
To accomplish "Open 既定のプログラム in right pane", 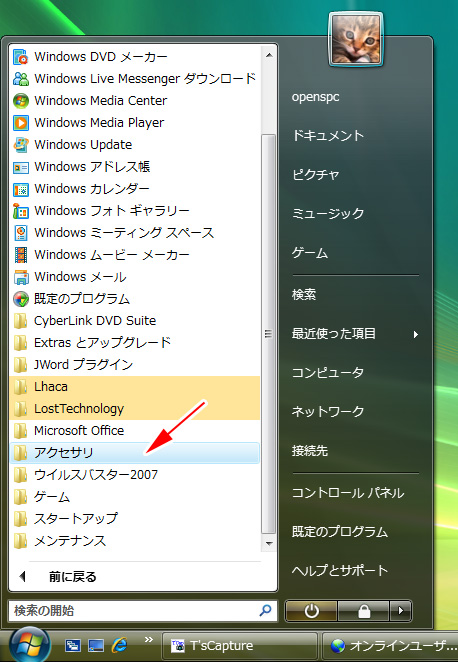I will (x=340, y=532).
